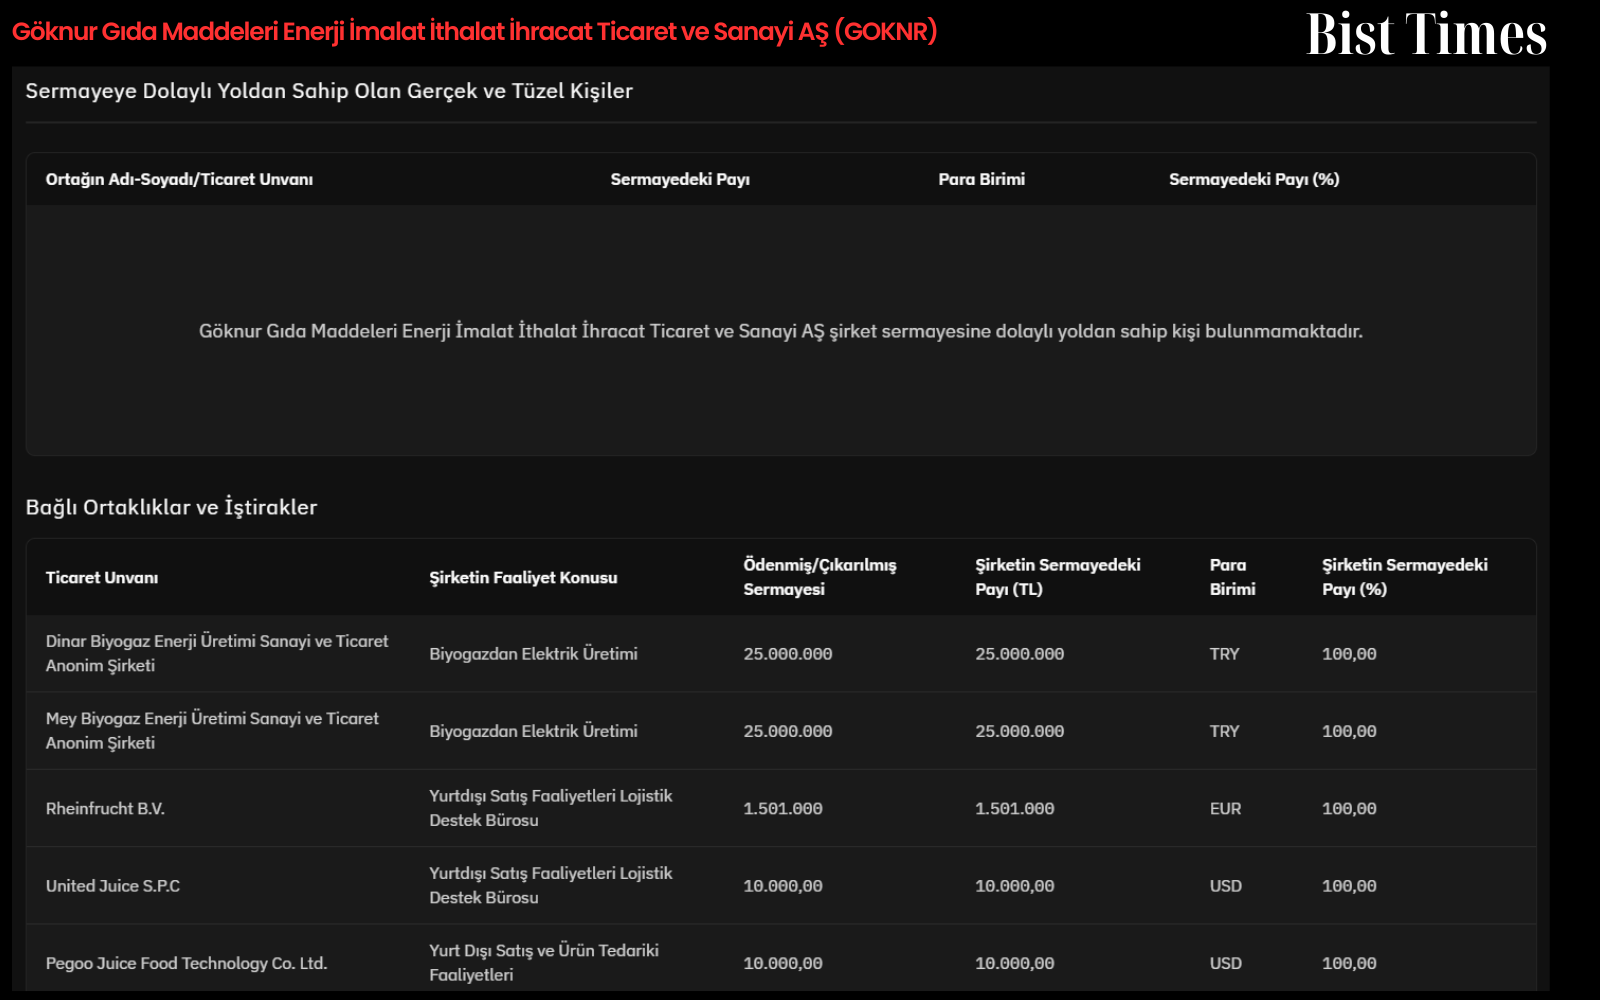This screenshot has height=1000, width=1600.
Task: Click Rheinfrucht capital share 1.501.000 in TL column
Action: [x=1015, y=808]
